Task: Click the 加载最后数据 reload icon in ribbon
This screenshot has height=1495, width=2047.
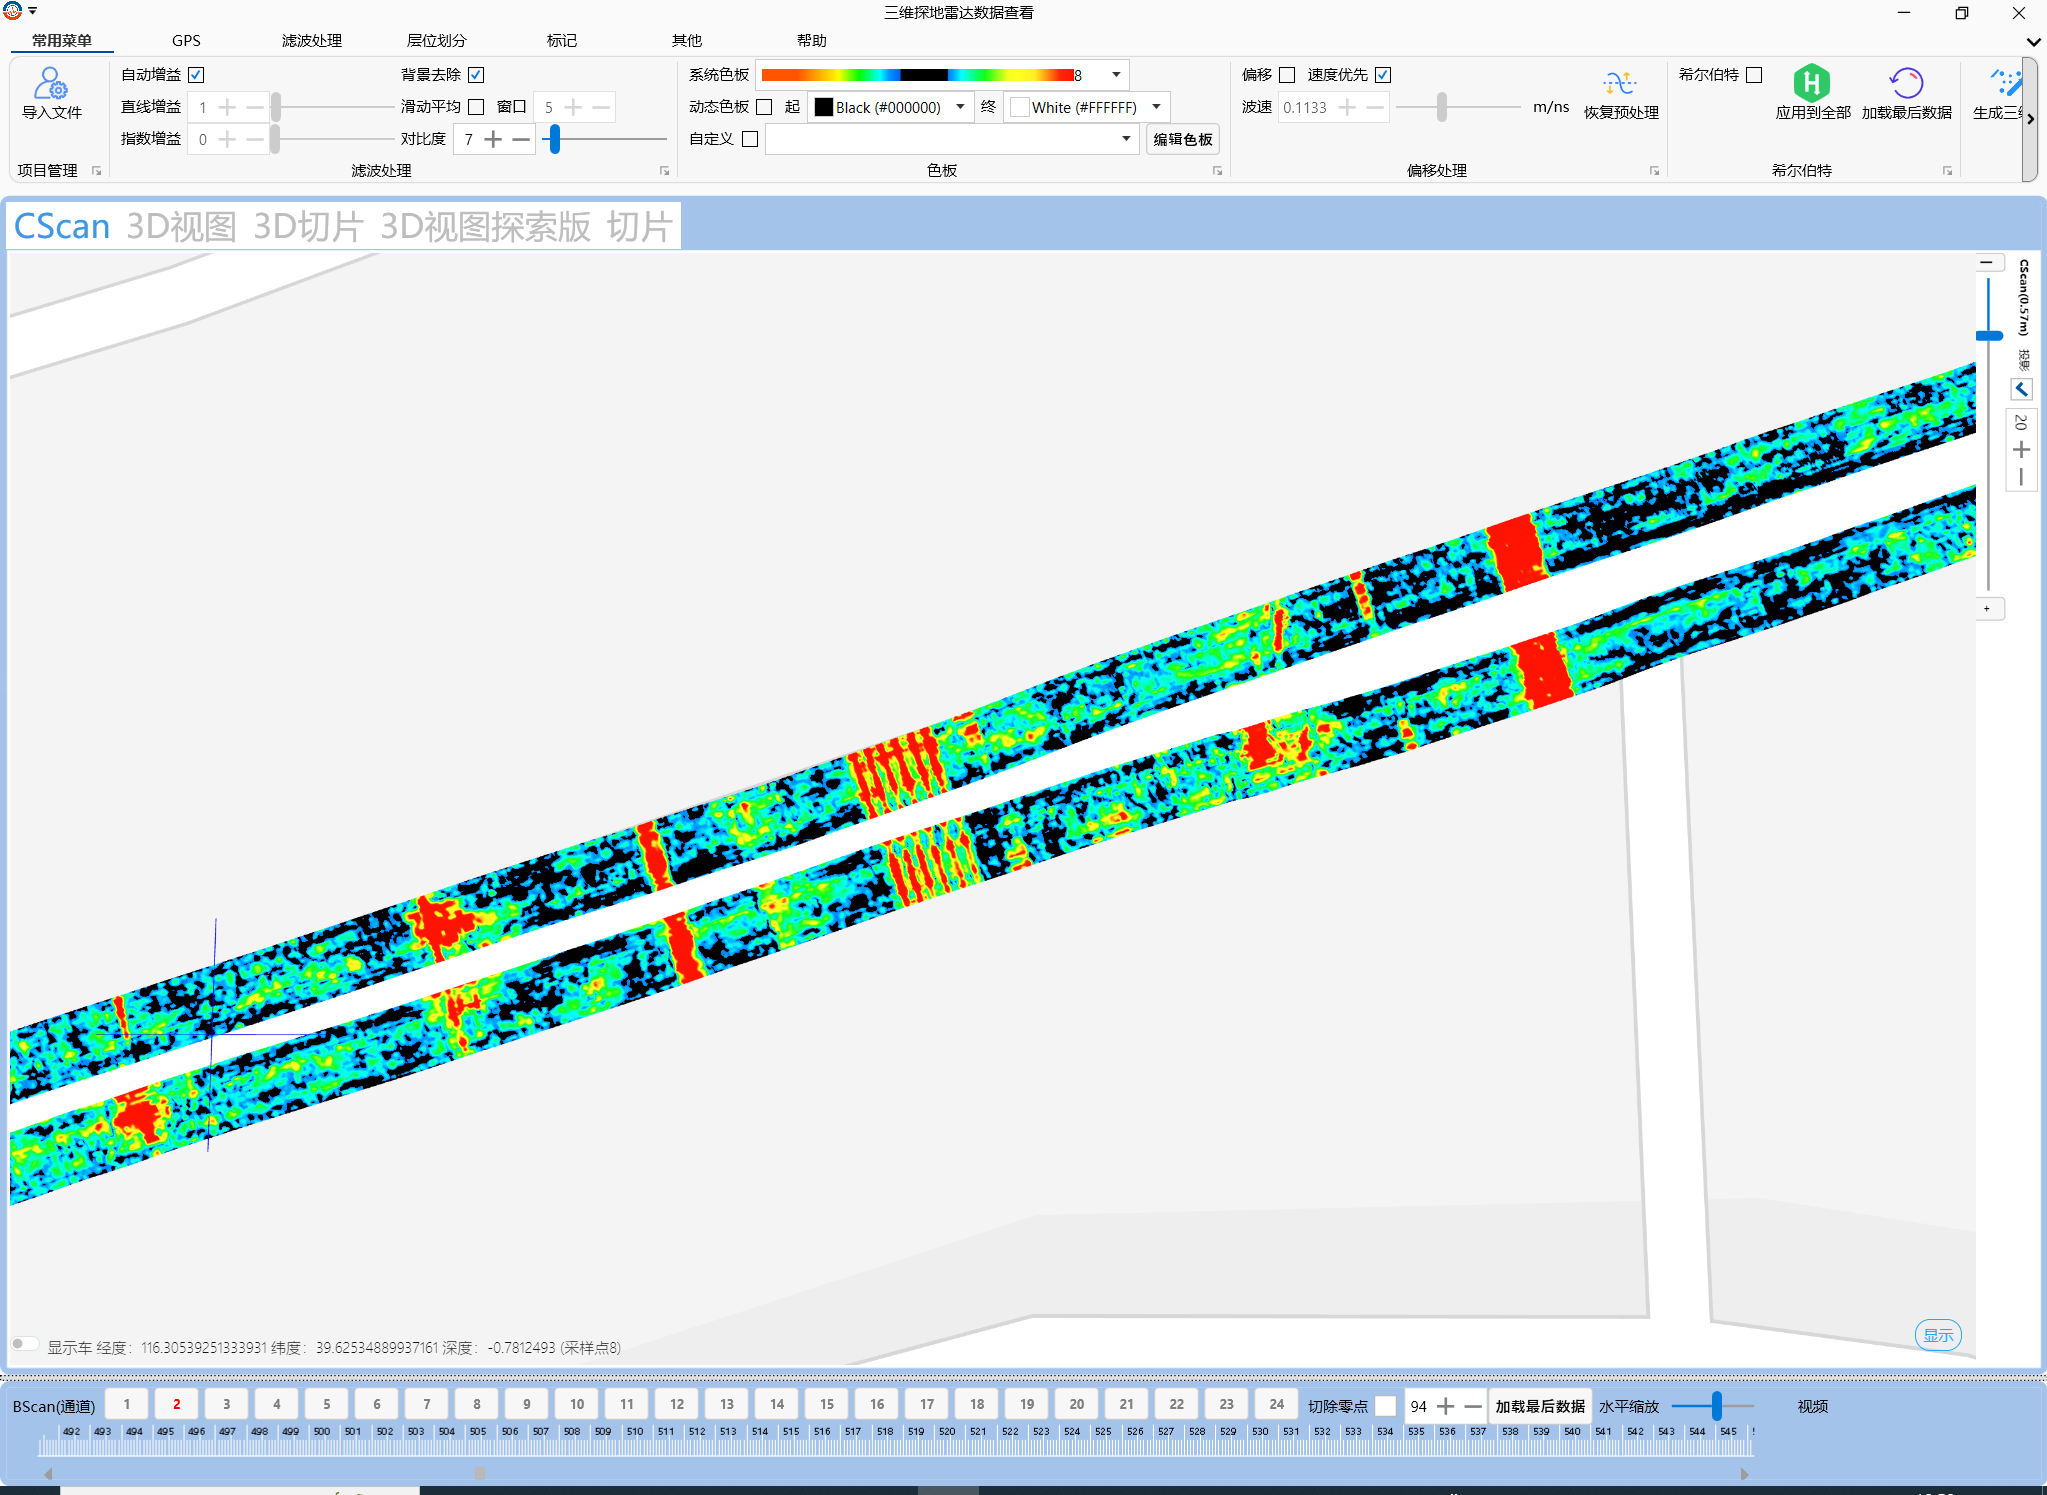Action: 1906,83
